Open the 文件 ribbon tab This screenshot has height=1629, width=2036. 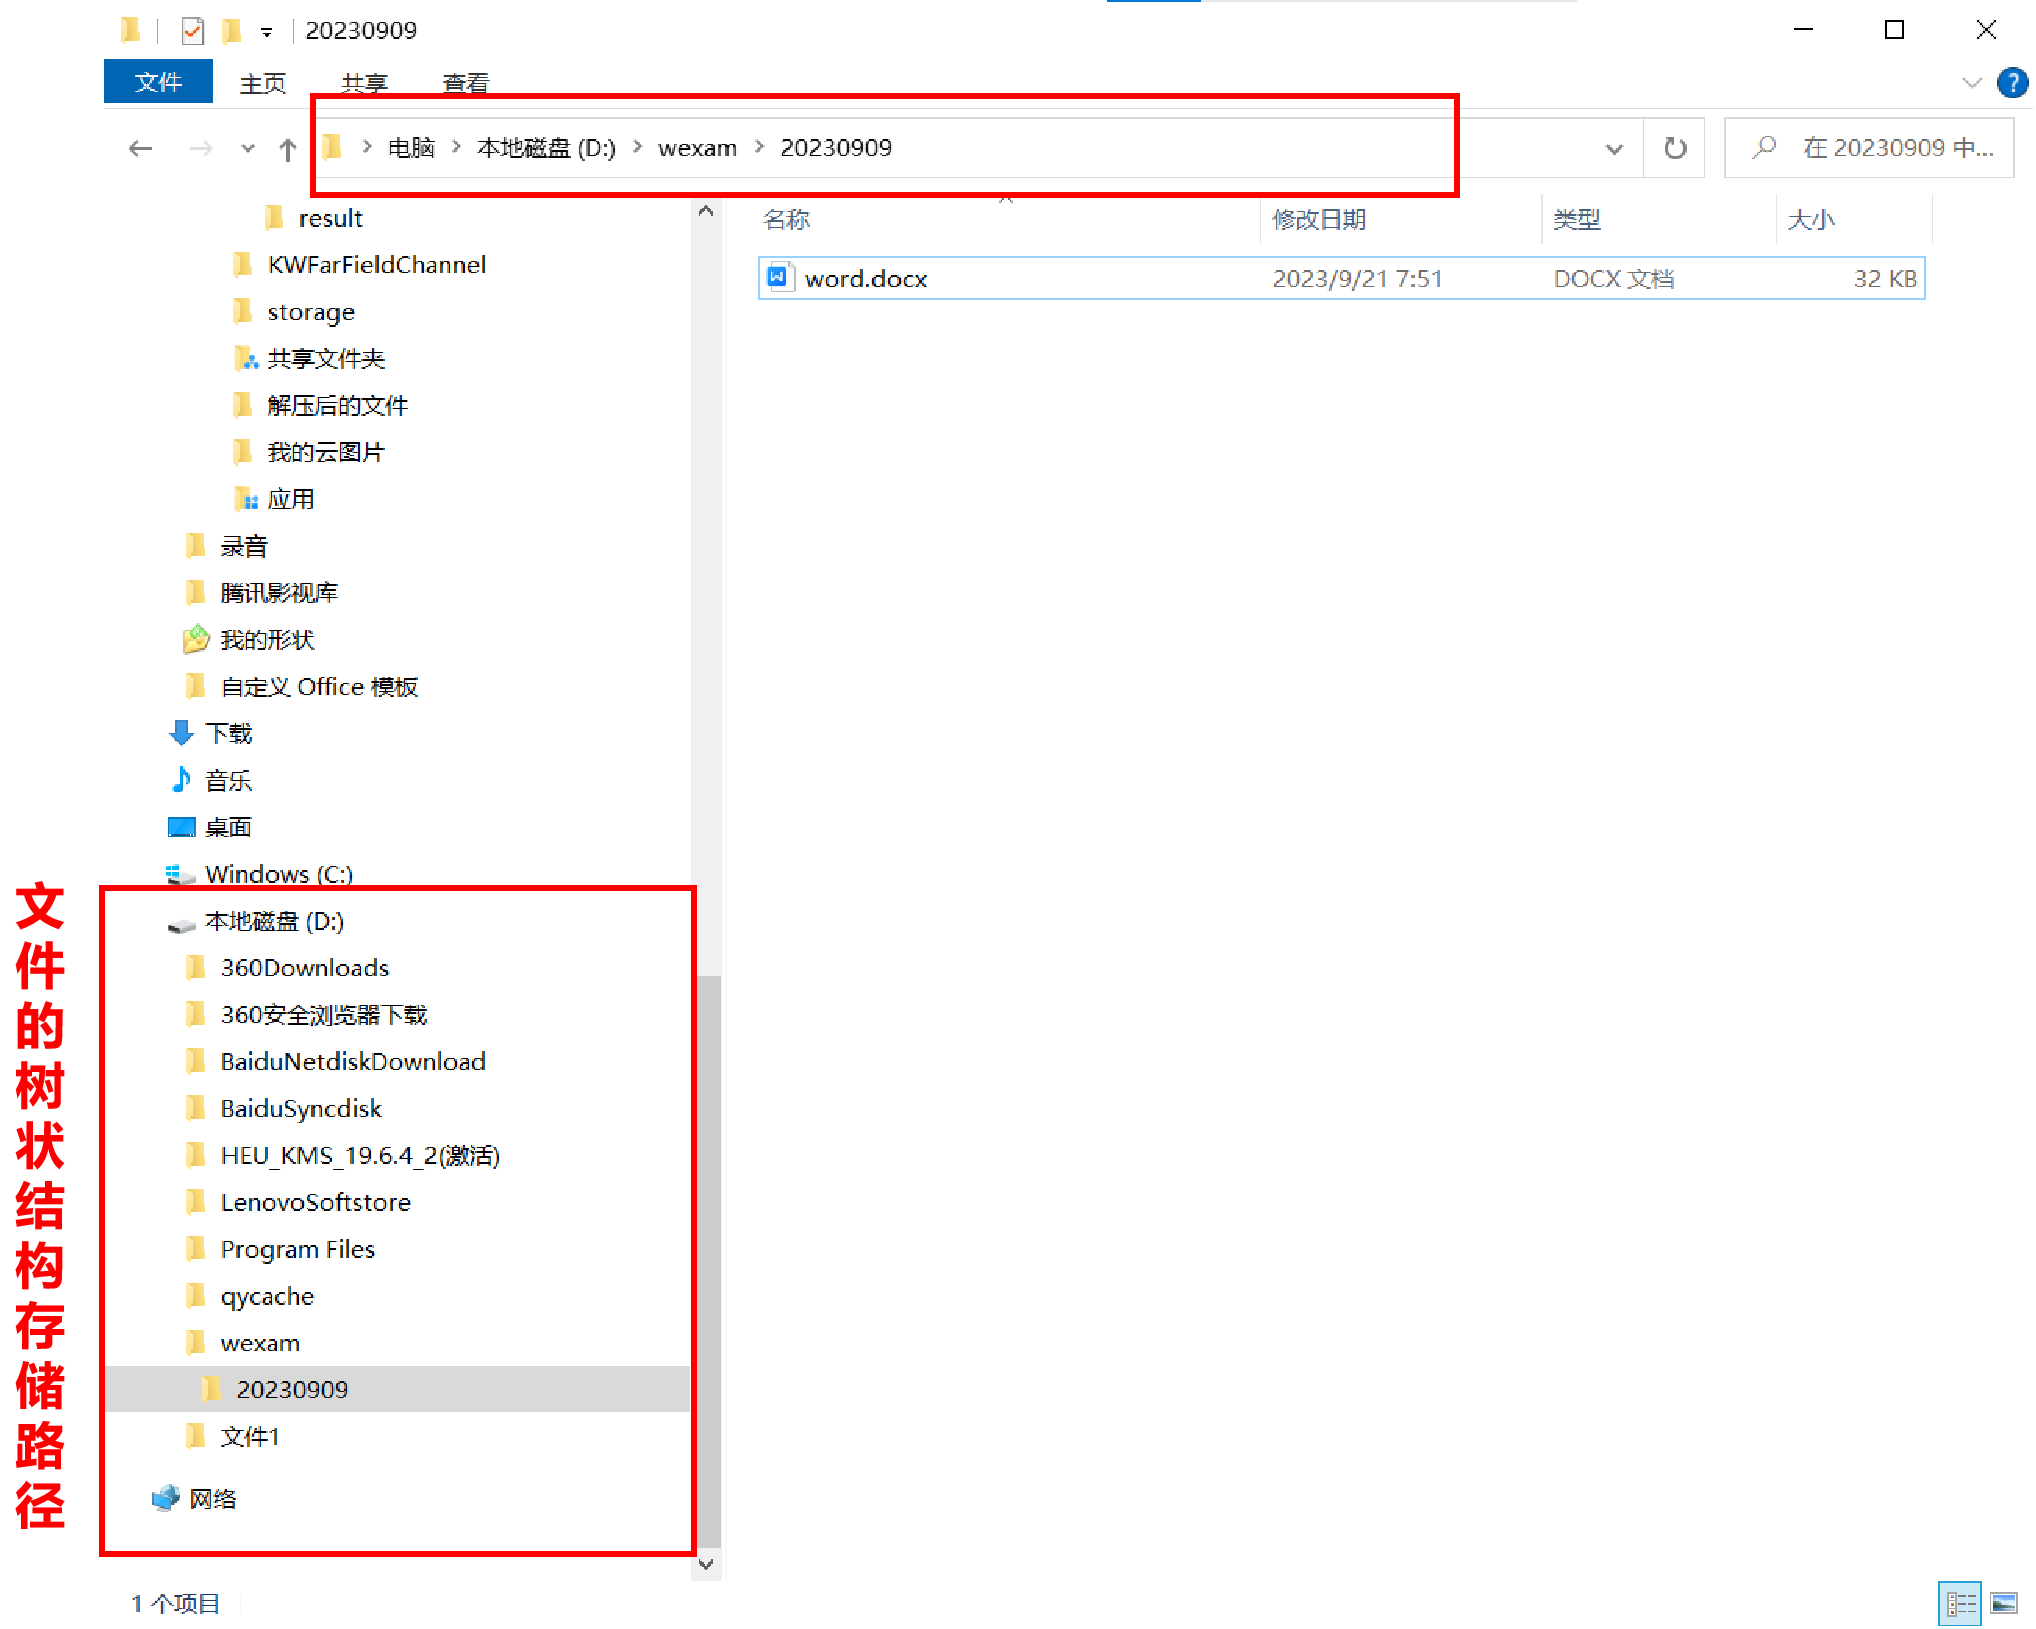pyautogui.click(x=158, y=82)
